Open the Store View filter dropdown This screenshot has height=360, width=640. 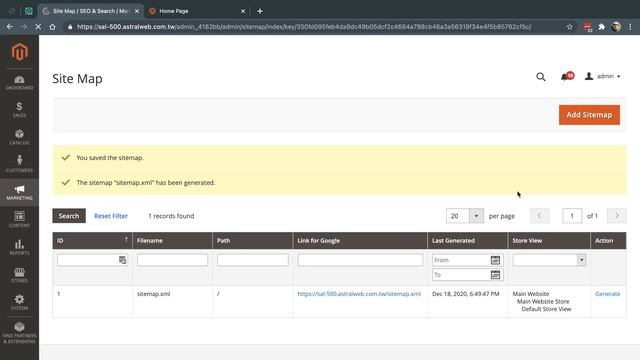click(549, 260)
